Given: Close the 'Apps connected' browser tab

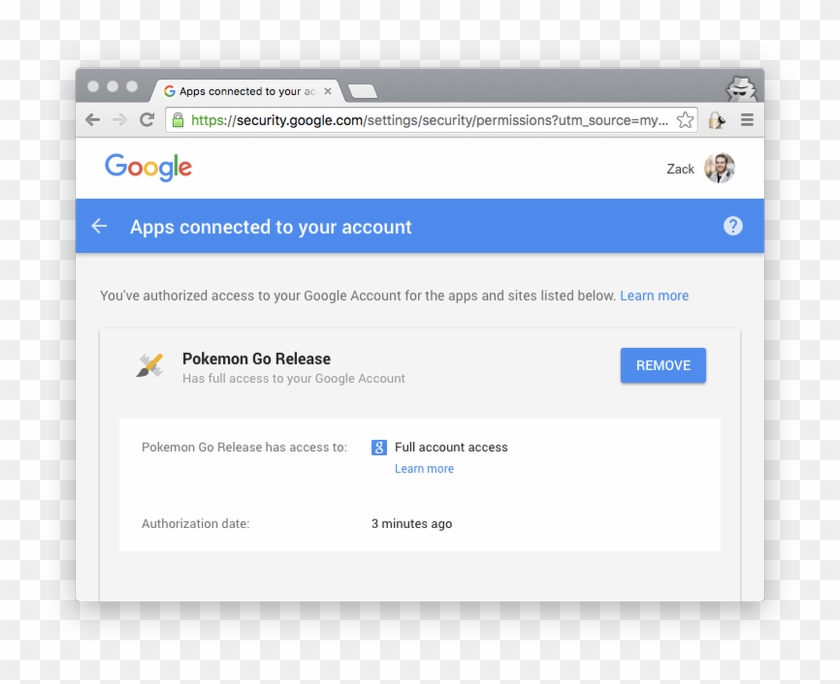Looking at the screenshot, I should [x=327, y=91].
